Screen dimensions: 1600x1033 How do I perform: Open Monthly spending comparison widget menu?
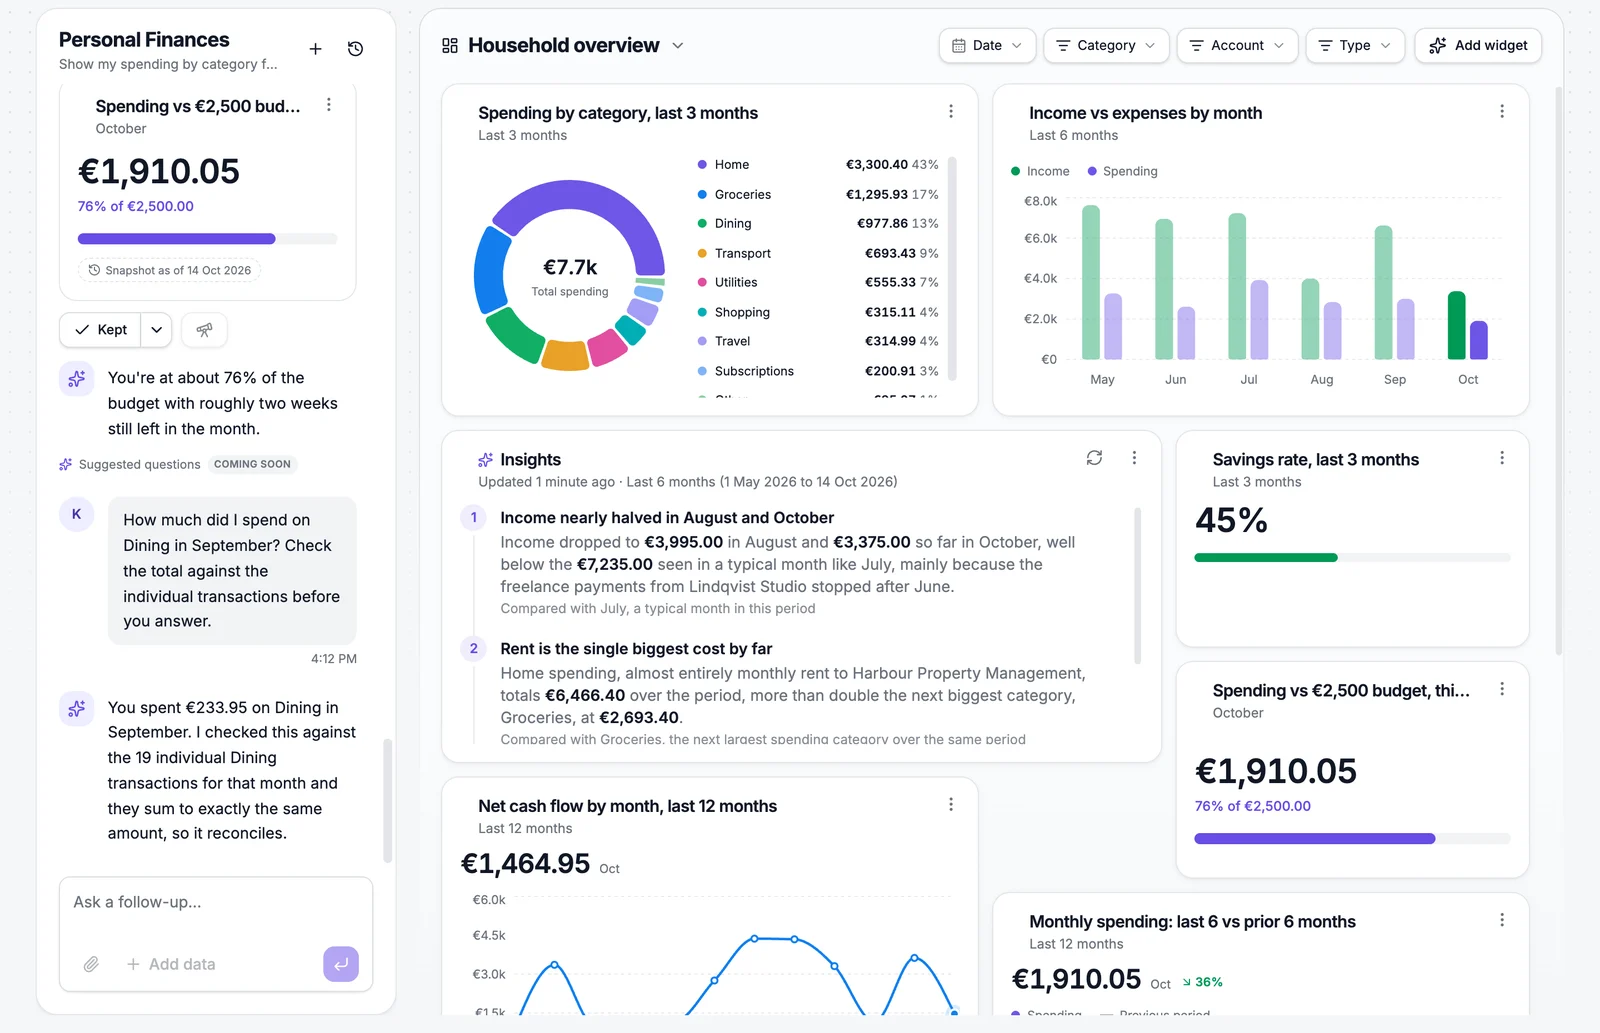[x=1502, y=920]
